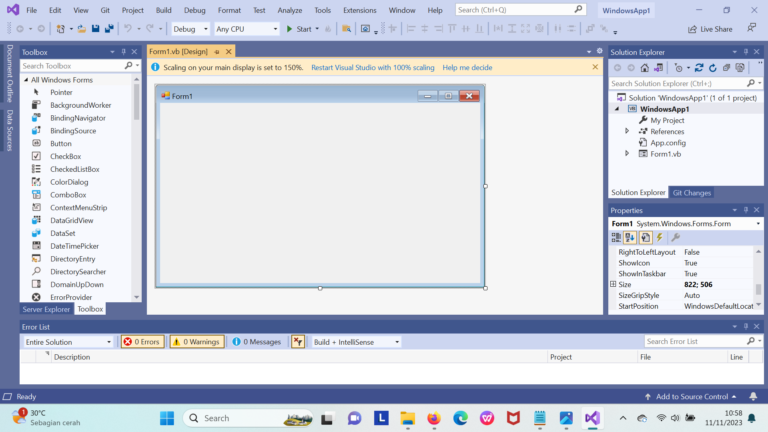Viewport: 768px width, 432px height.
Task: Click the Home icon in Solution Explorer
Action: tap(645, 68)
